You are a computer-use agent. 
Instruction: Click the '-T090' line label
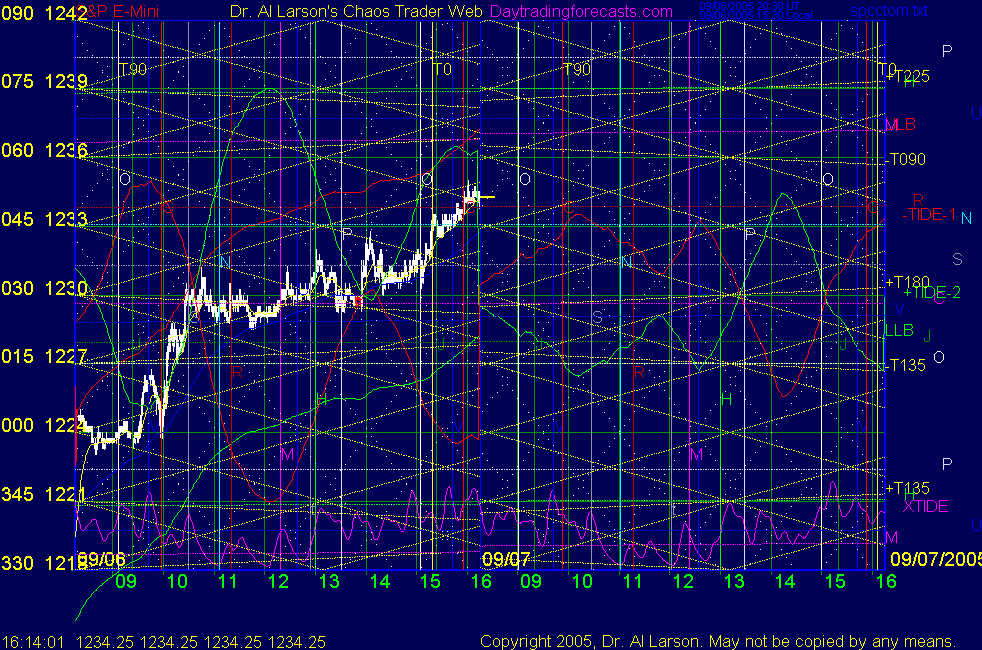[906, 159]
